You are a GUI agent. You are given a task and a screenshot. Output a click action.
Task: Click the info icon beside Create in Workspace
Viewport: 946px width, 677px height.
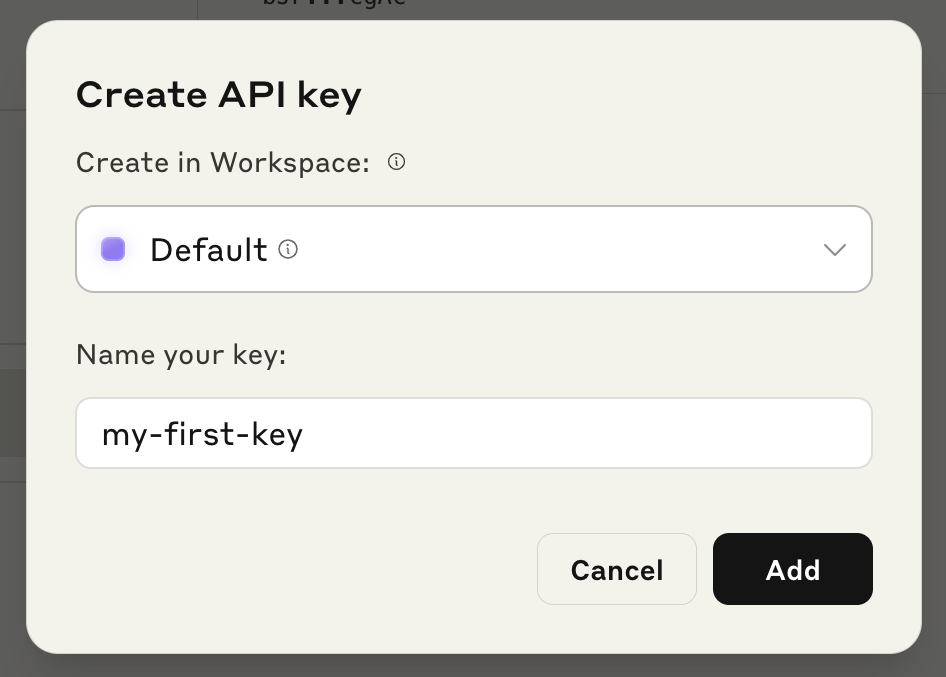pyautogui.click(x=396, y=162)
